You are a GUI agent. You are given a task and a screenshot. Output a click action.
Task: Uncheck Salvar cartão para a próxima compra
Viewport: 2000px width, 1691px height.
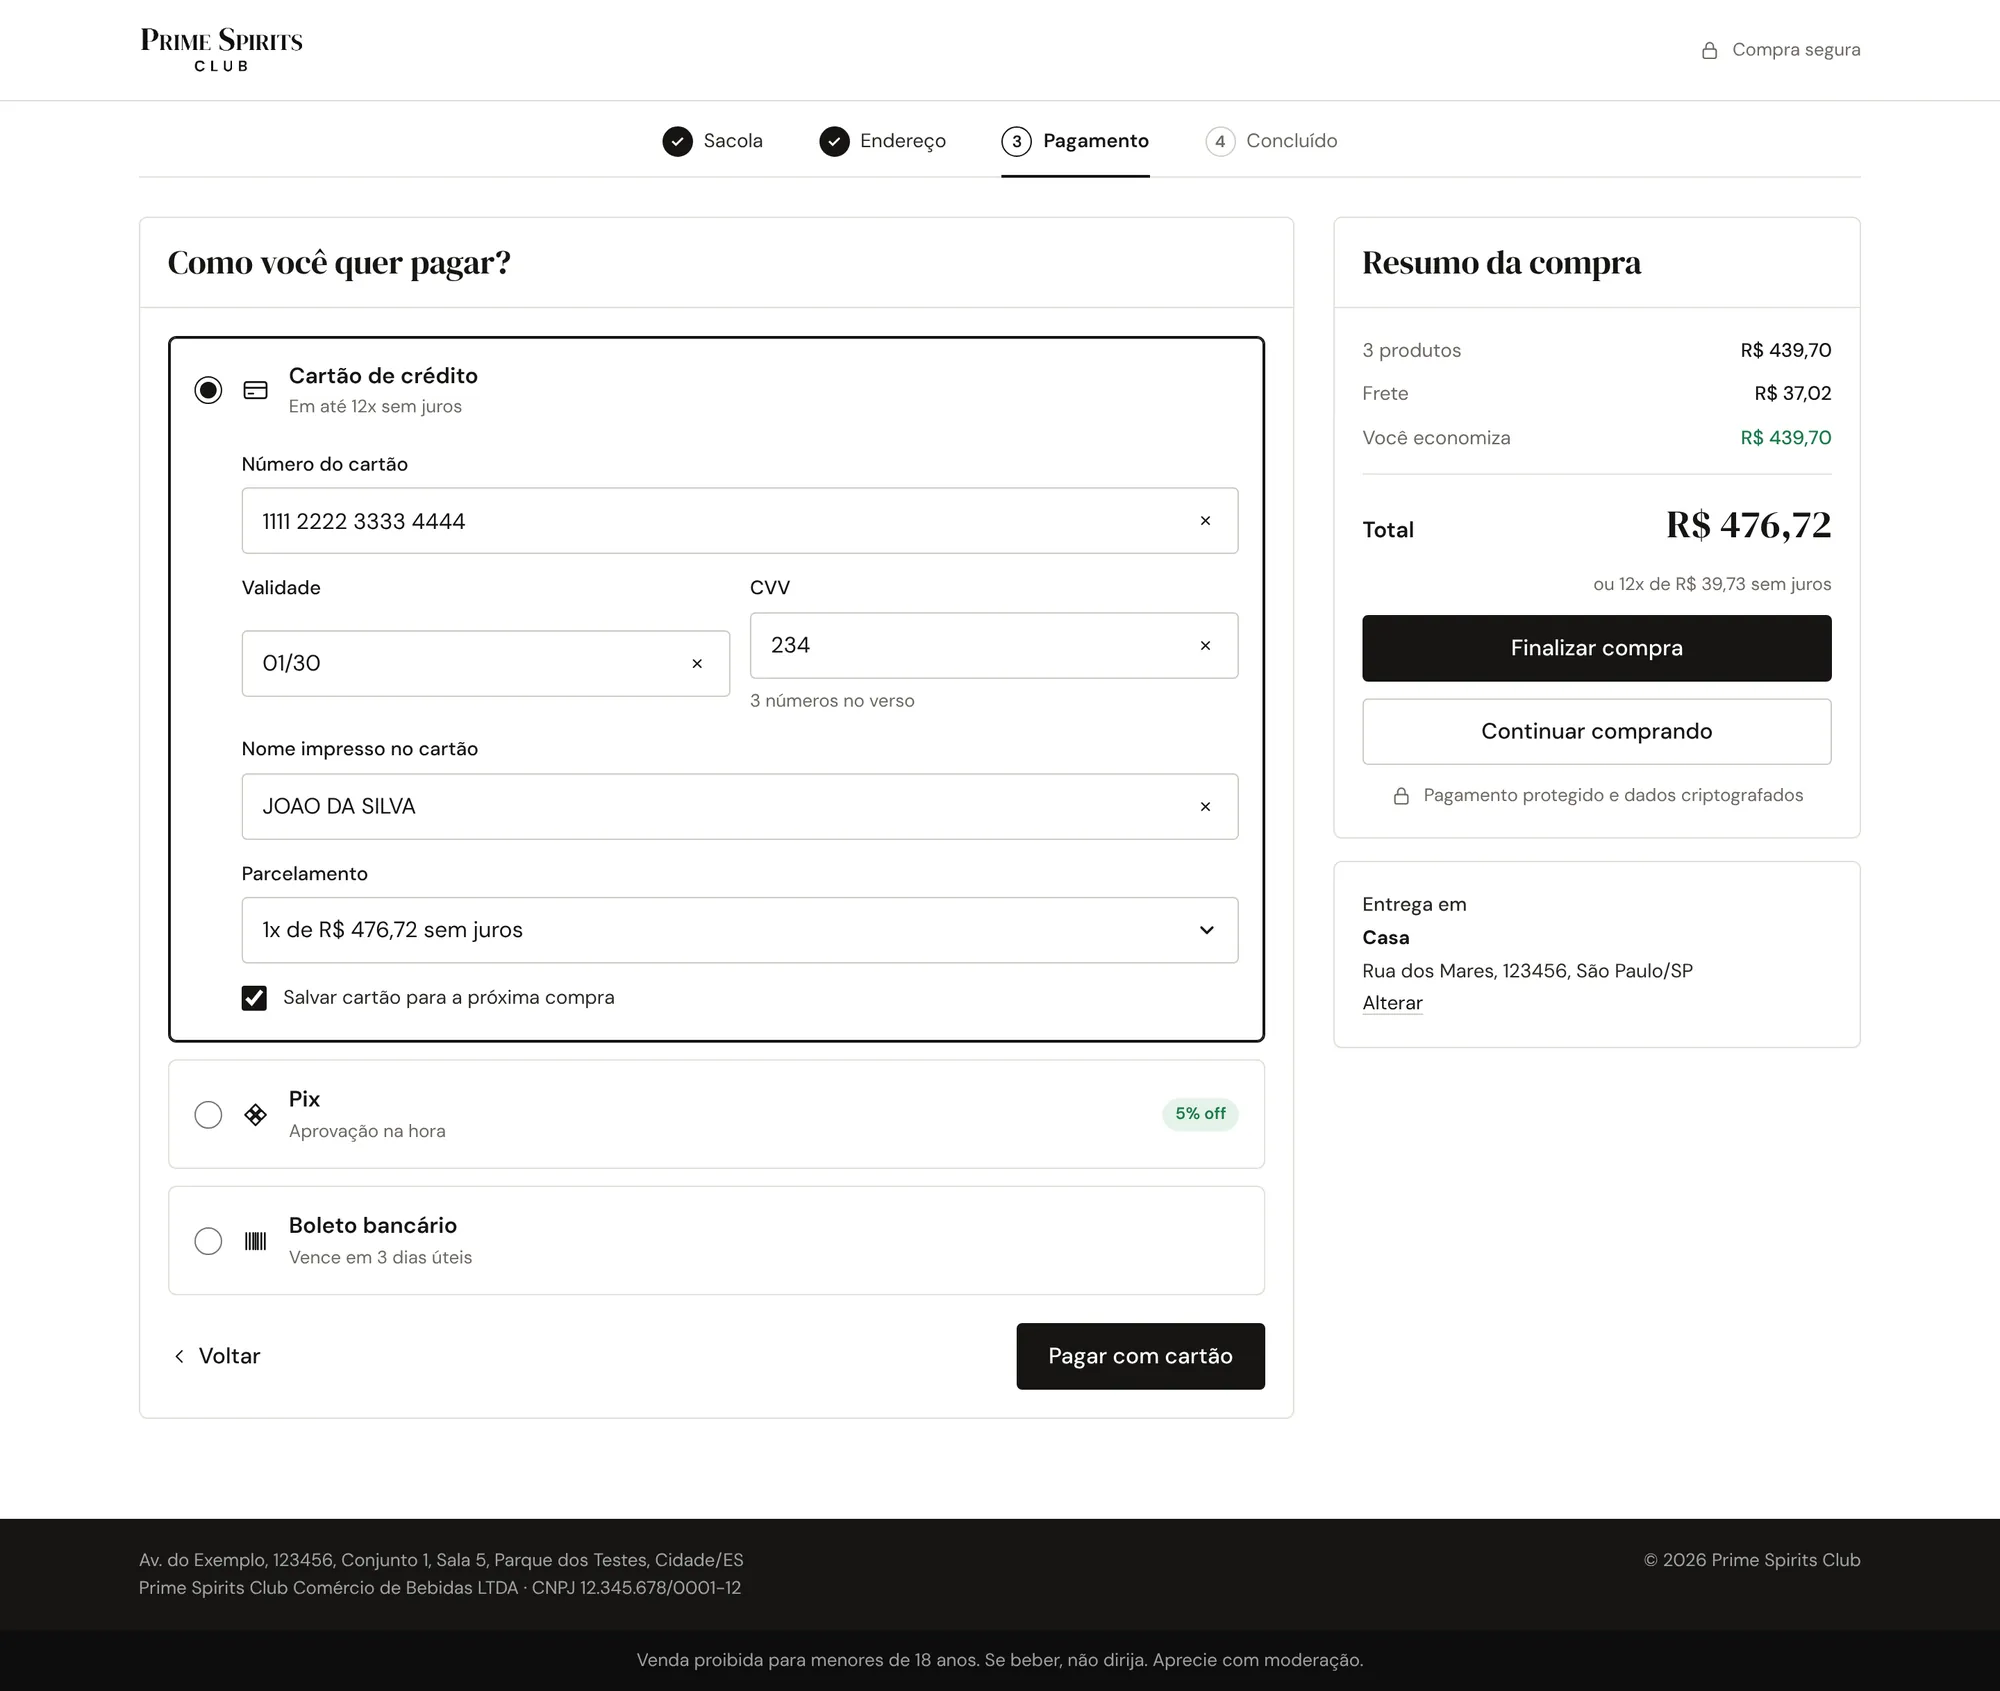point(254,998)
